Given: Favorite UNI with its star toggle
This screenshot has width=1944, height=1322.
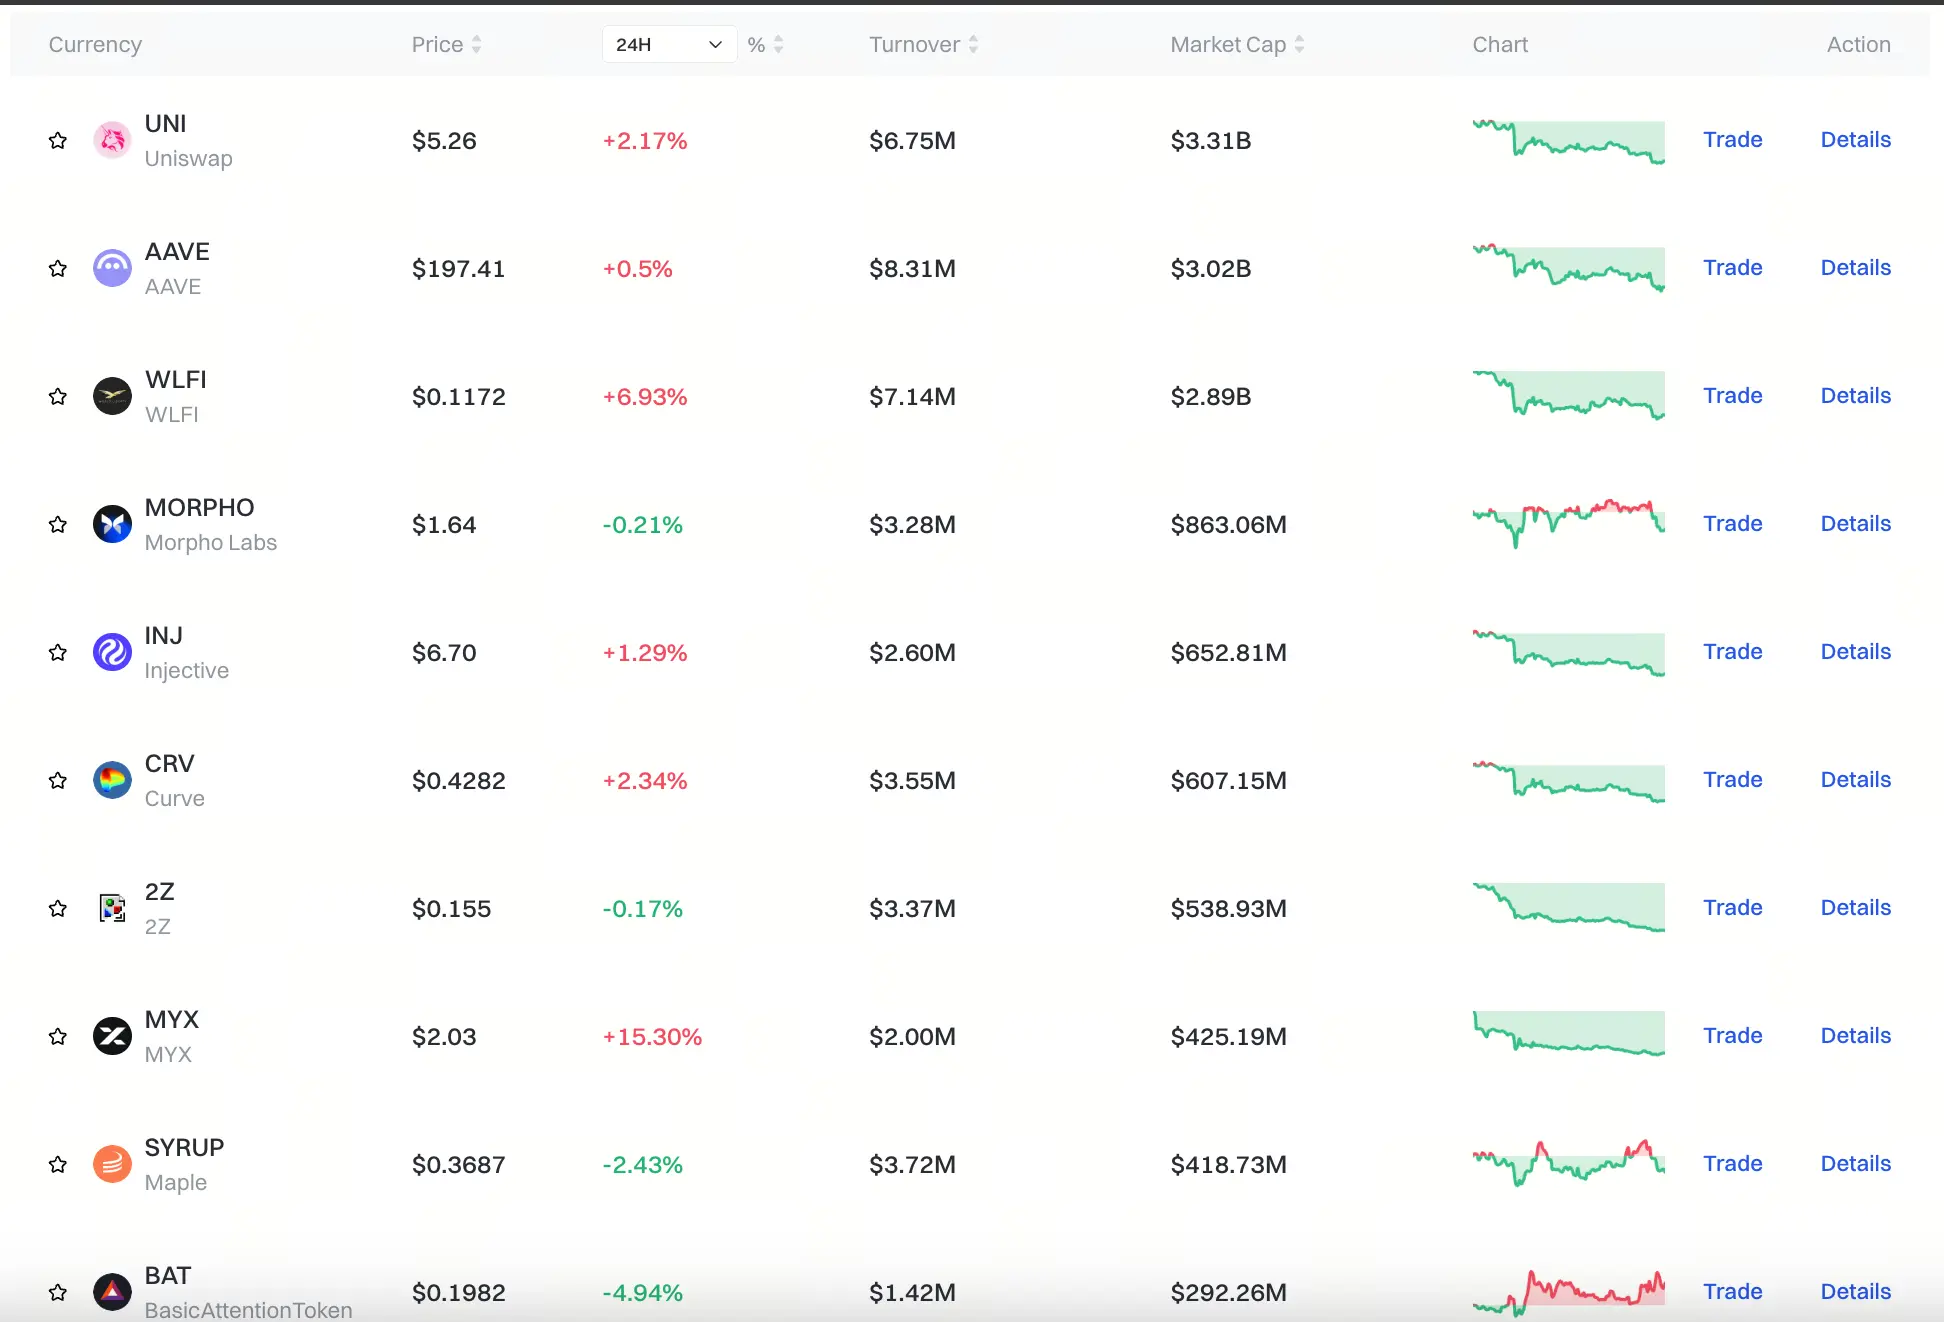Looking at the screenshot, I should pos(58,141).
